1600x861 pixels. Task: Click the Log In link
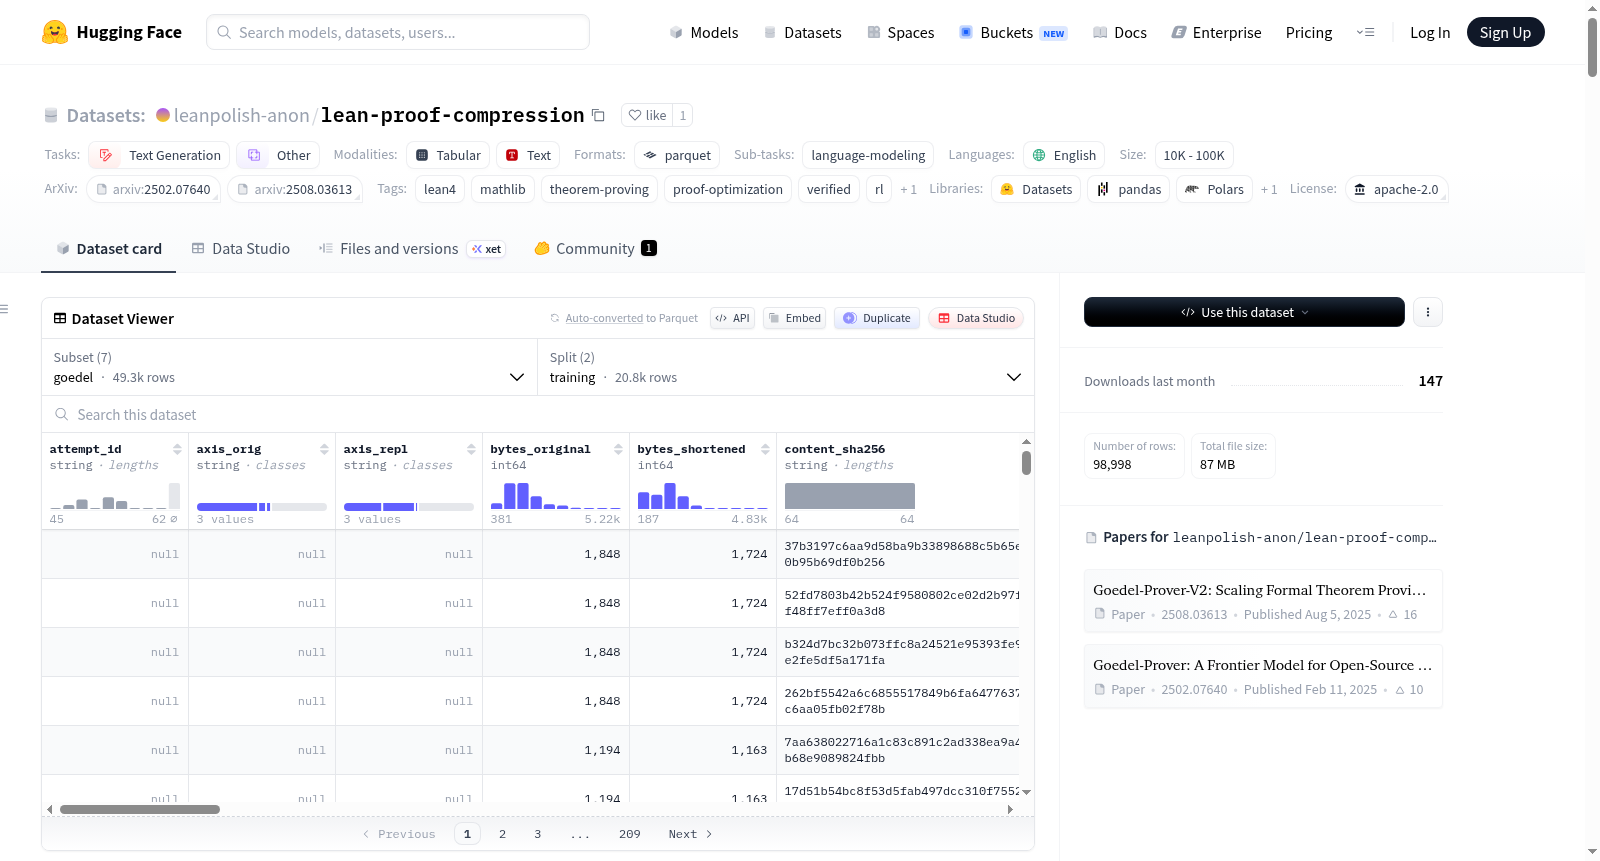pos(1430,32)
